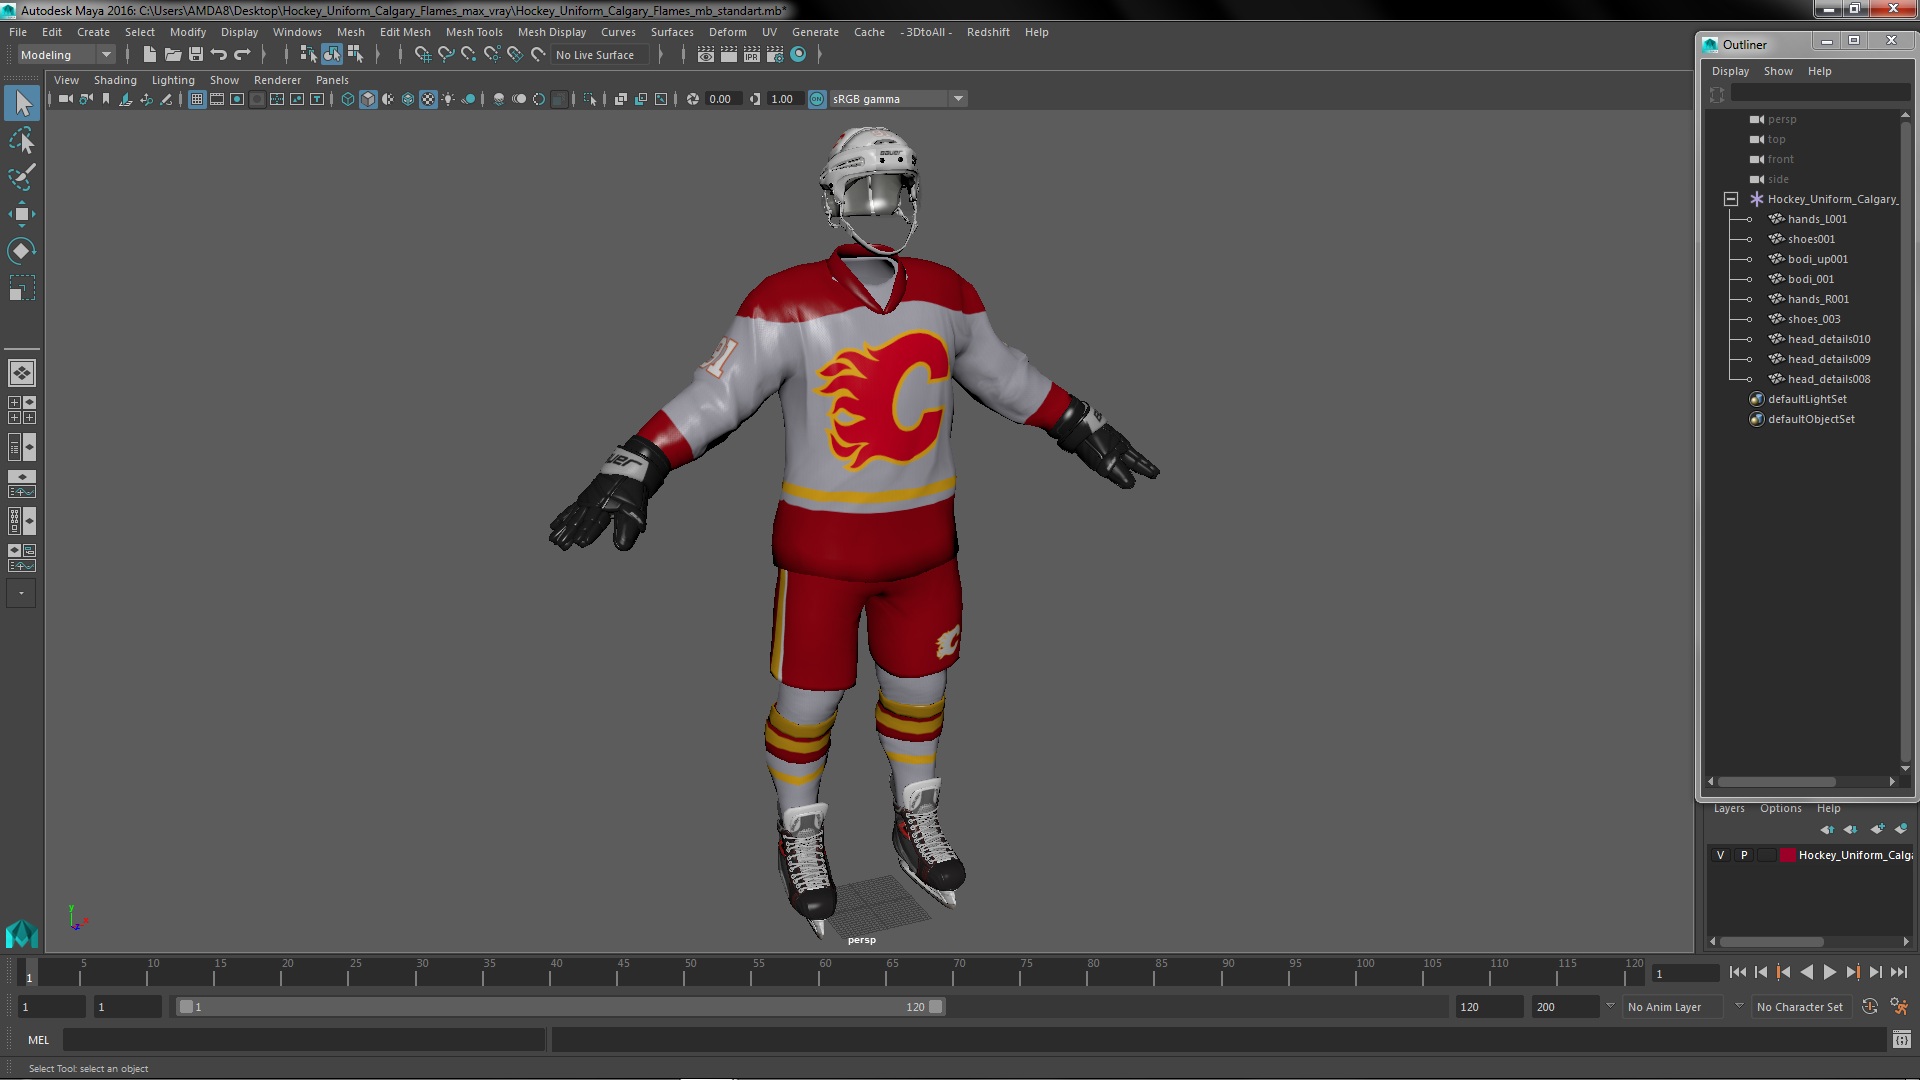Activate the Select tool arrow
Viewport: 1920px width, 1080px height.
coord(22,103)
